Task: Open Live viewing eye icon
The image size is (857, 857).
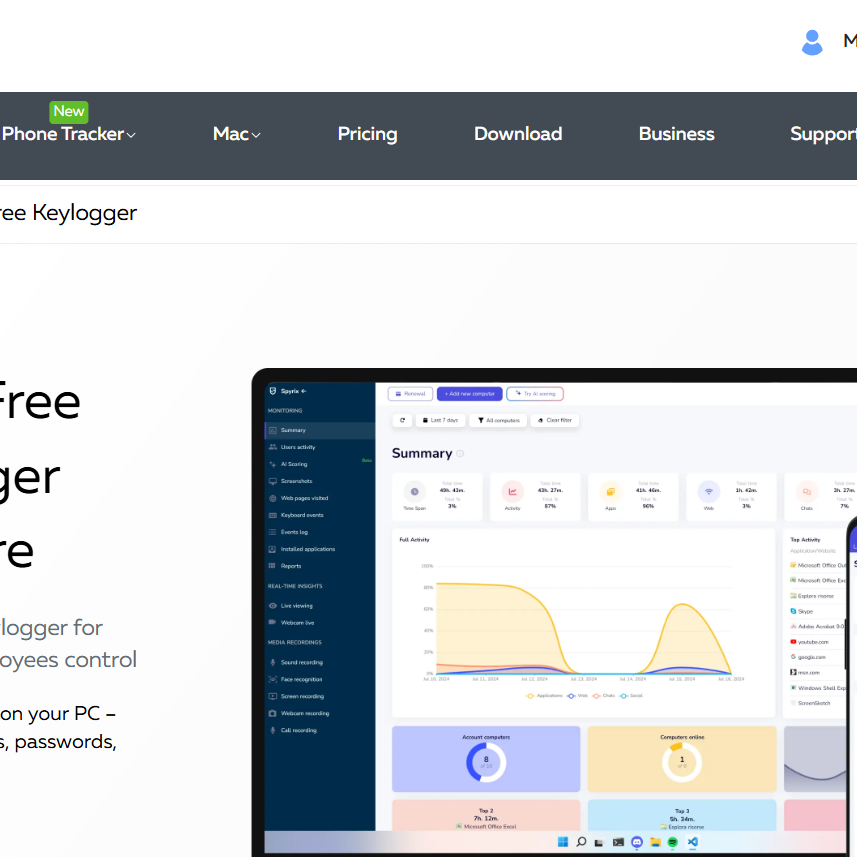Action: coord(273,606)
